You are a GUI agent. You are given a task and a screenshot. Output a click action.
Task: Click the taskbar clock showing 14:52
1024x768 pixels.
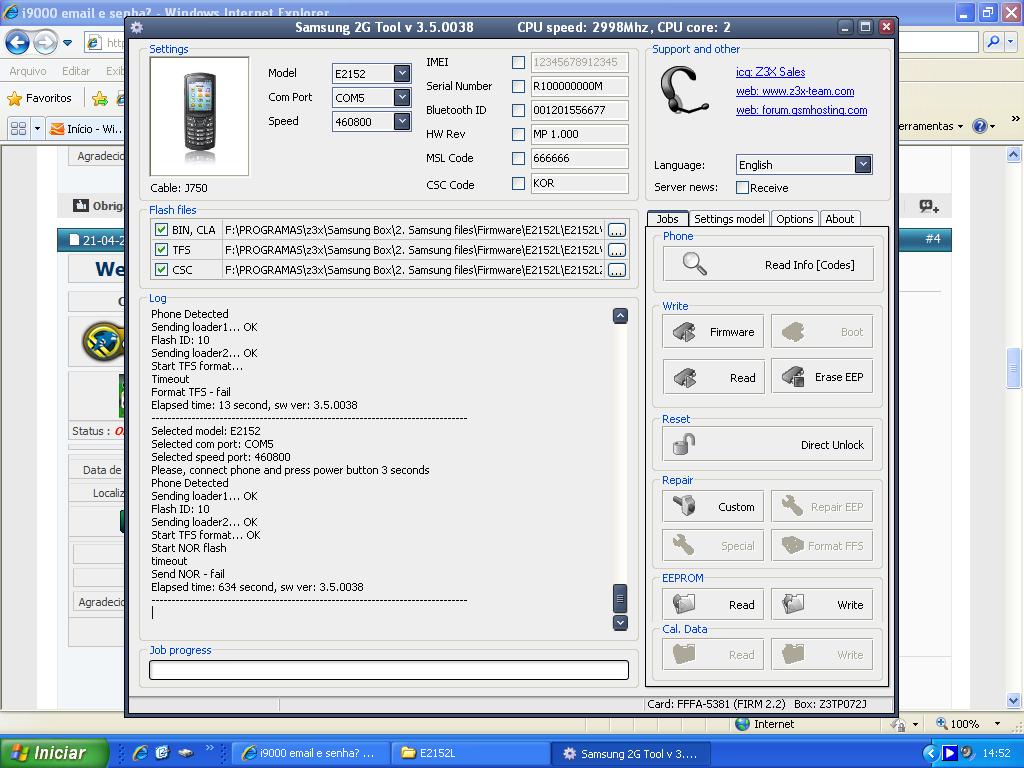tap(996, 753)
